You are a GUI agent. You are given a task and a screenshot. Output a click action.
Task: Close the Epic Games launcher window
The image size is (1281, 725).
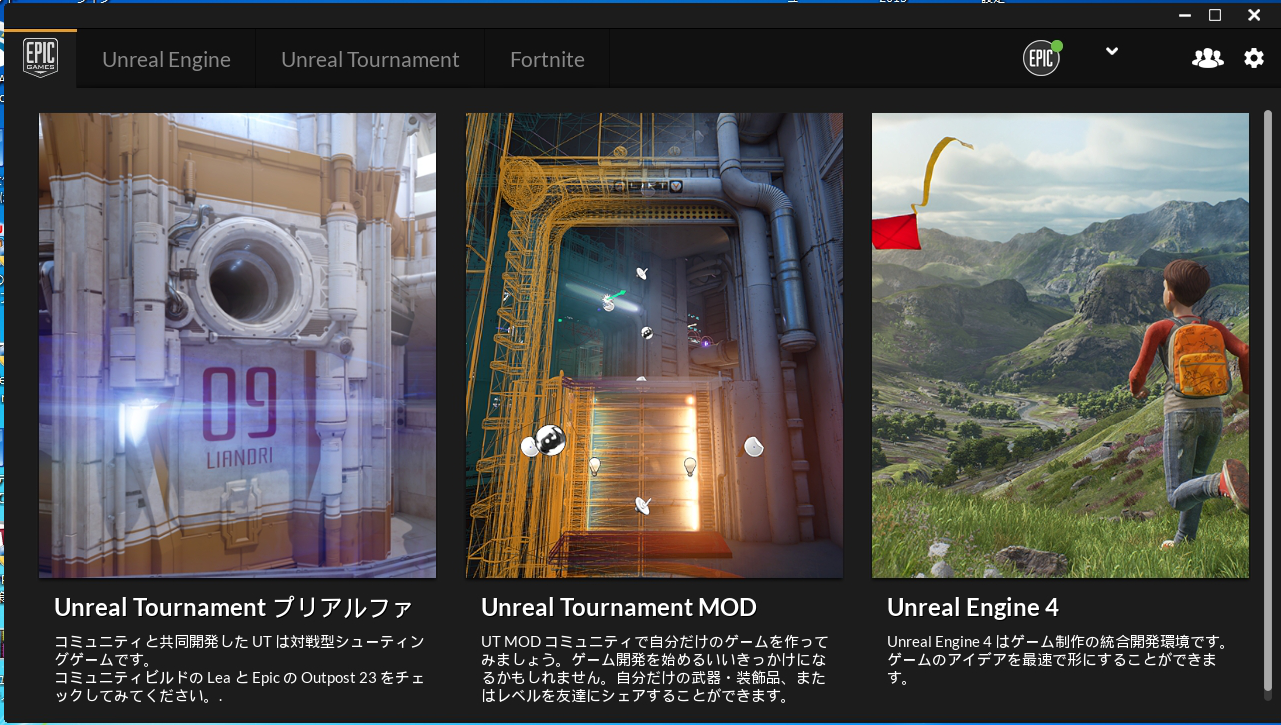(1254, 15)
